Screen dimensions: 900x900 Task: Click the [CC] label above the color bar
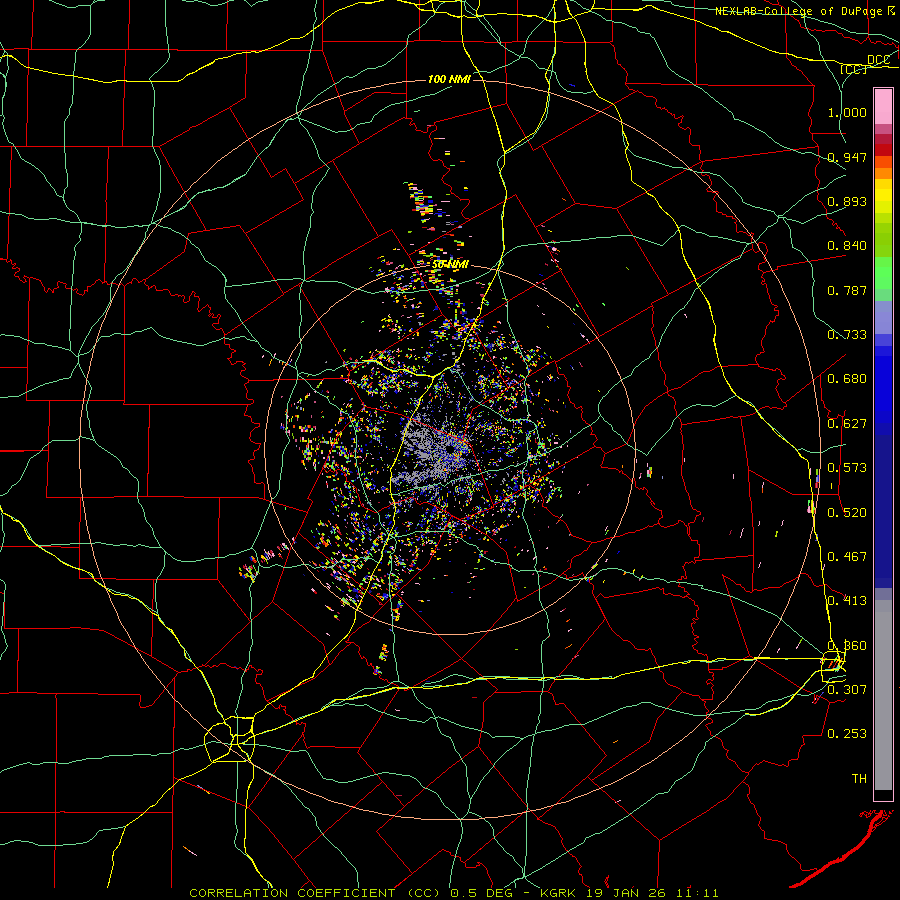tap(854, 69)
